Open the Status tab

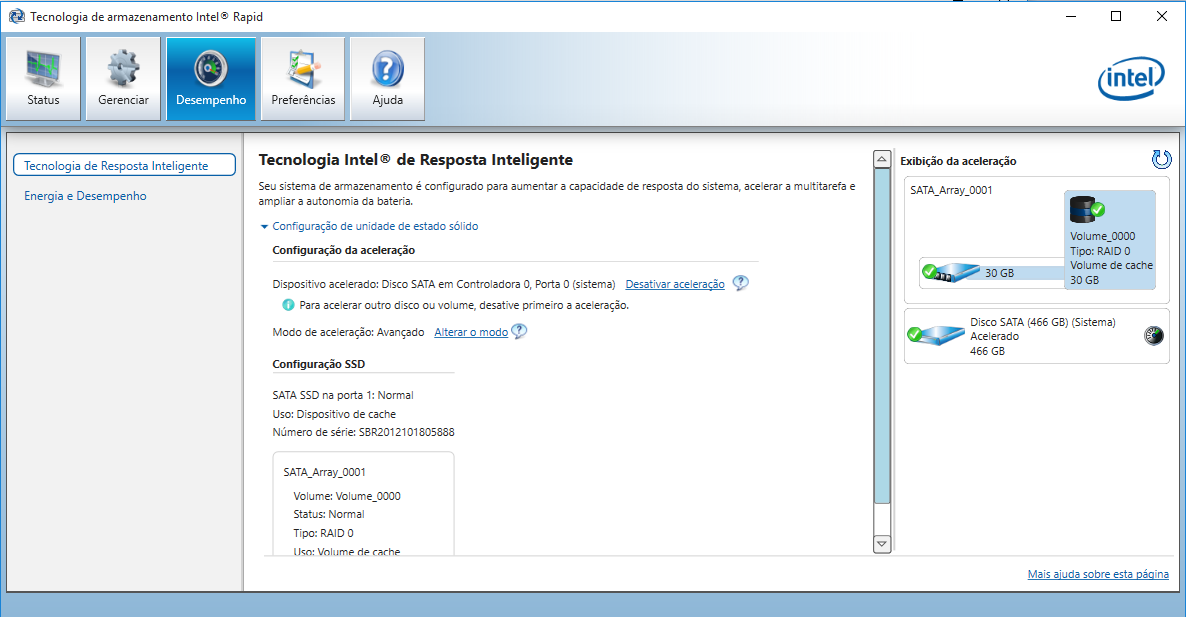coord(43,79)
